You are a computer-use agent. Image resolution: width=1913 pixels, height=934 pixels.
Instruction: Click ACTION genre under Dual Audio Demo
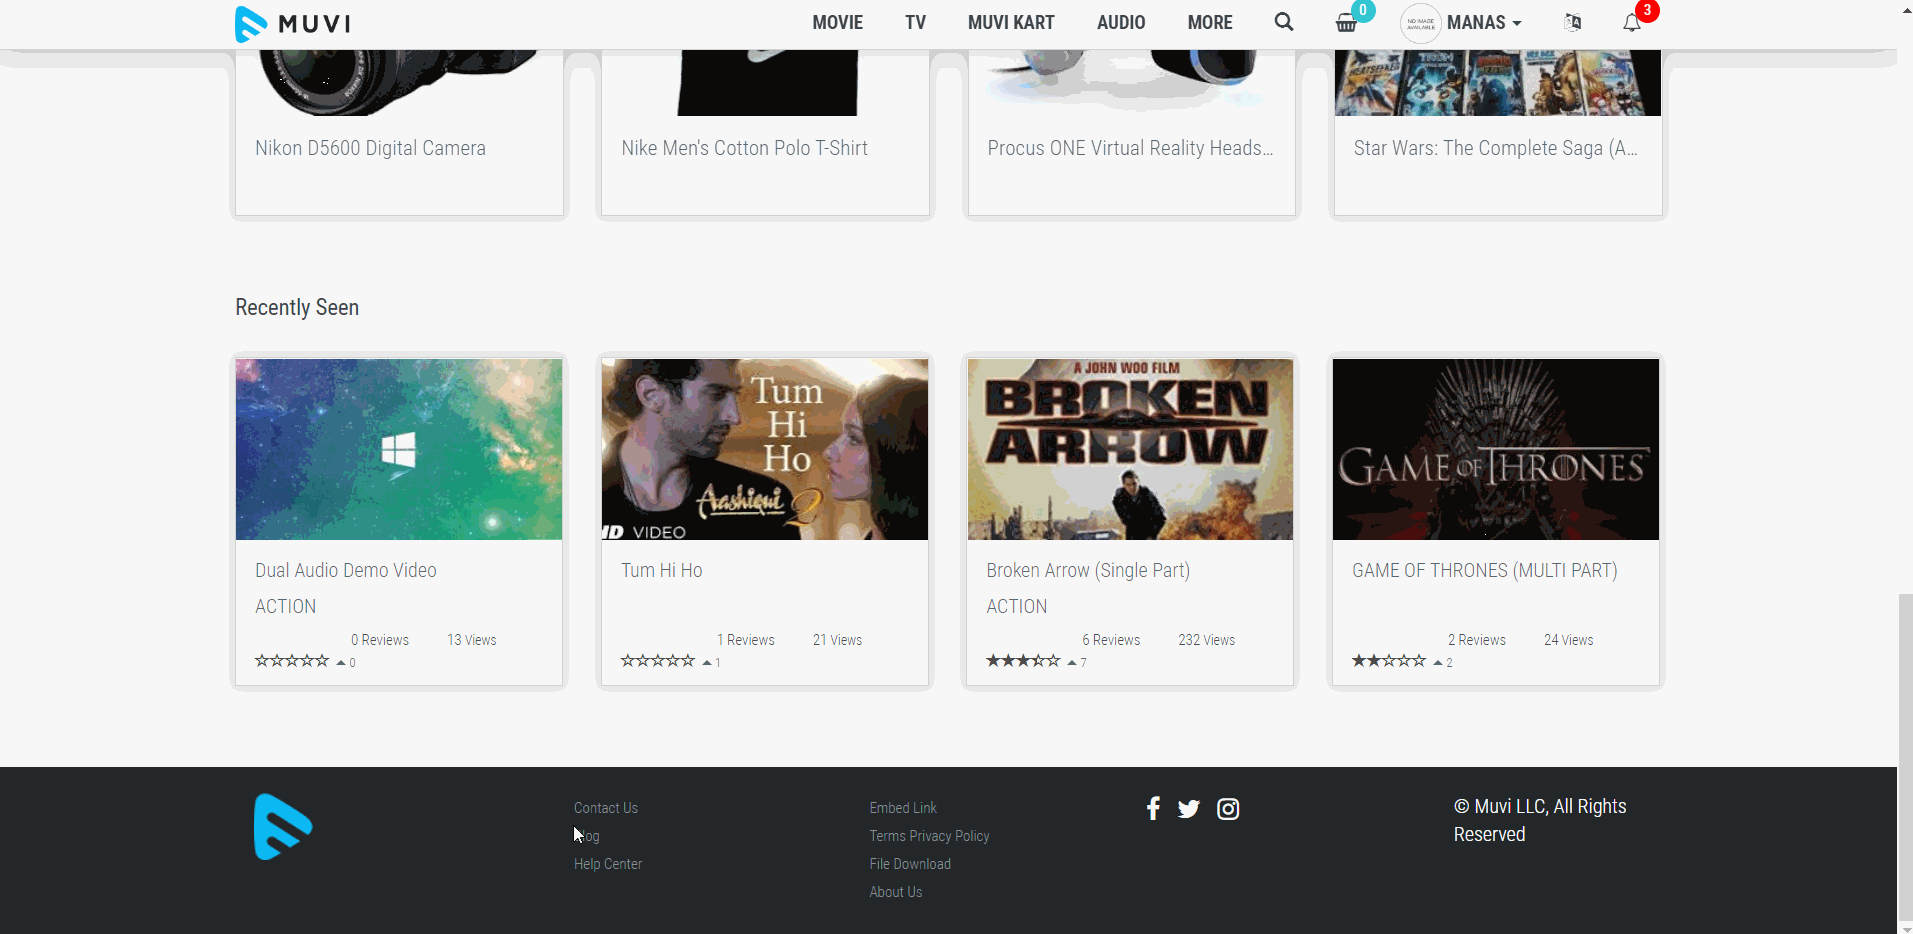(285, 606)
